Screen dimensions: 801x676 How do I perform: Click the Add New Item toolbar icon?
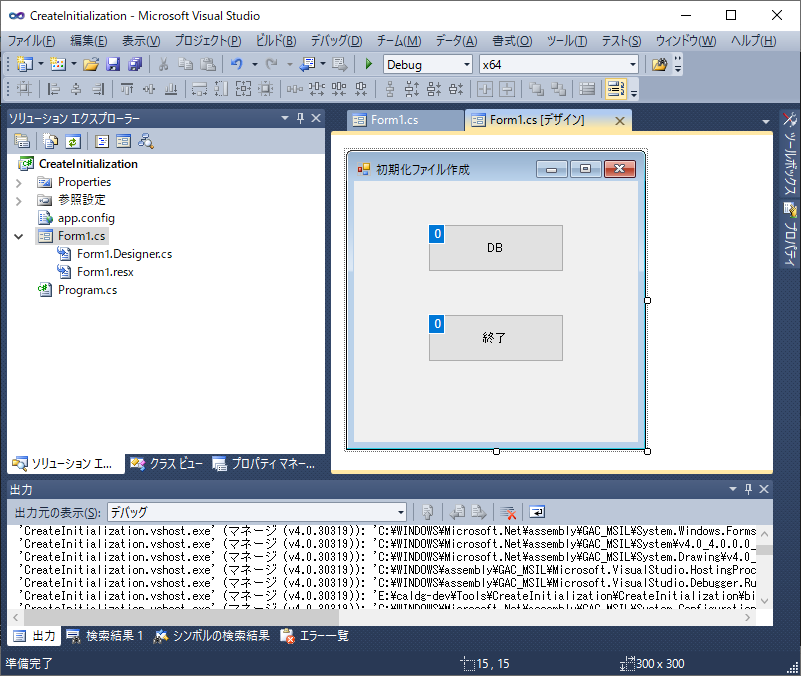58,64
